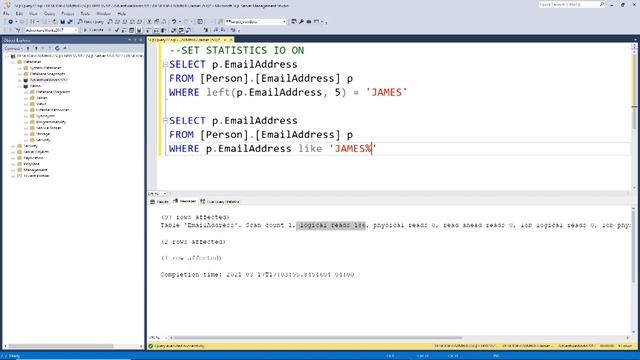The width and height of the screenshot is (640, 360).
Task: Click the highlighted 'logical reads' message text
Action: [331, 225]
